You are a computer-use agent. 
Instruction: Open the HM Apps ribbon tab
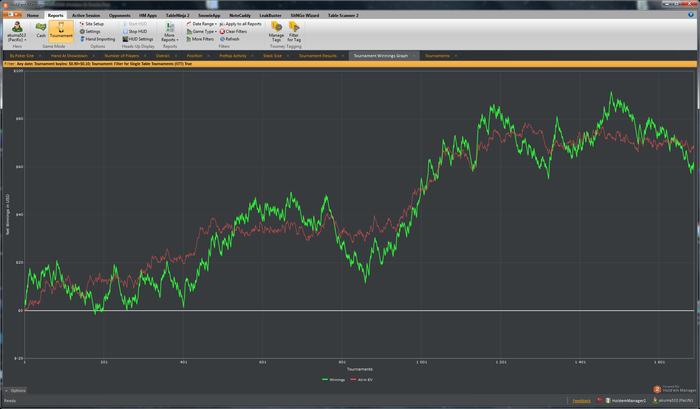point(148,15)
